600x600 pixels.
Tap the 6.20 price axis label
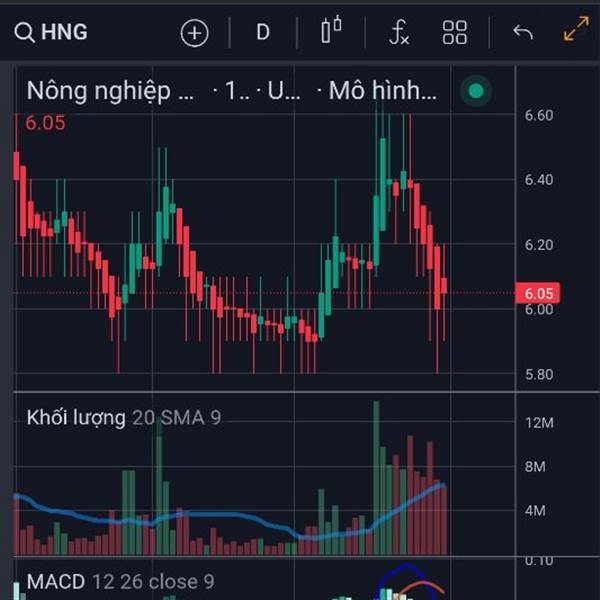tap(539, 245)
